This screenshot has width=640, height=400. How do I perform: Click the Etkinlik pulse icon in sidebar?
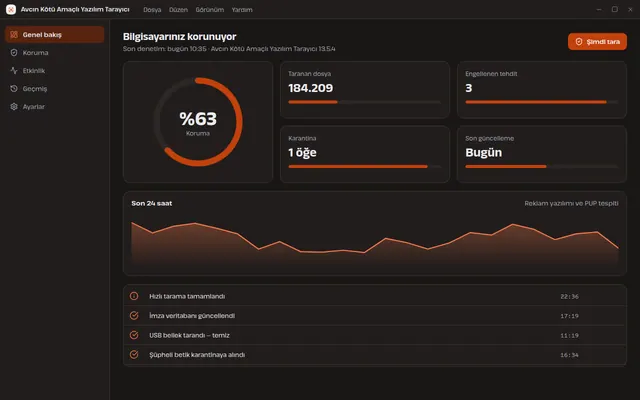(14, 71)
